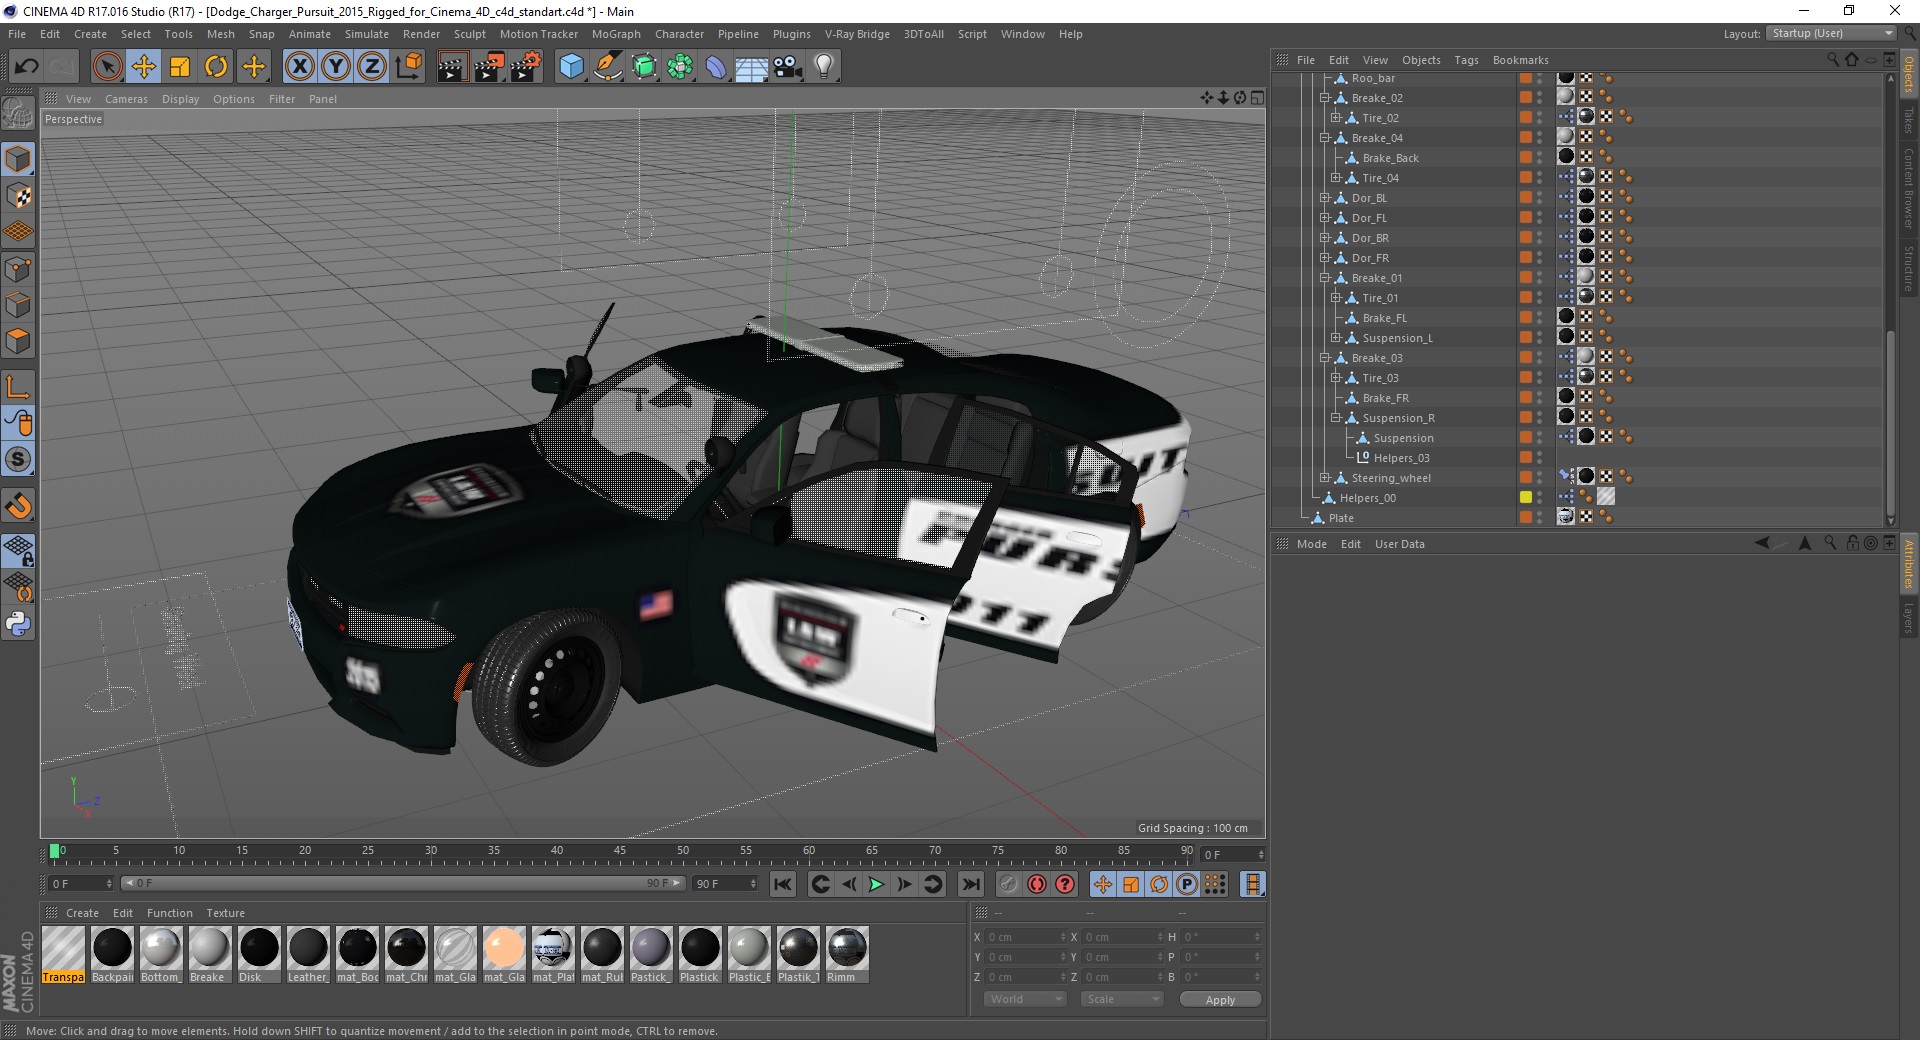This screenshot has width=1920, height=1040.
Task: Expand the Tire_02 tree node
Action: point(1336,118)
